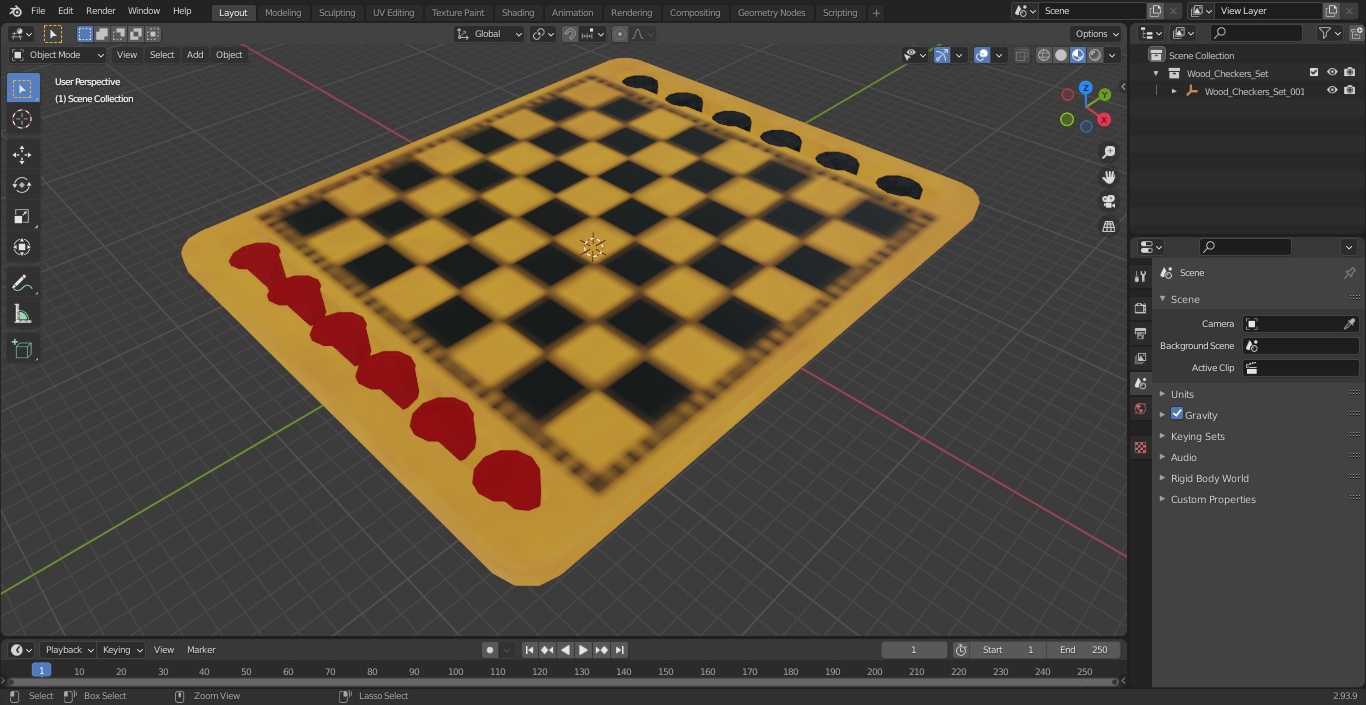Screen dimensions: 1366x705
Task: Open the Texture properties tab
Action: tap(1140, 447)
